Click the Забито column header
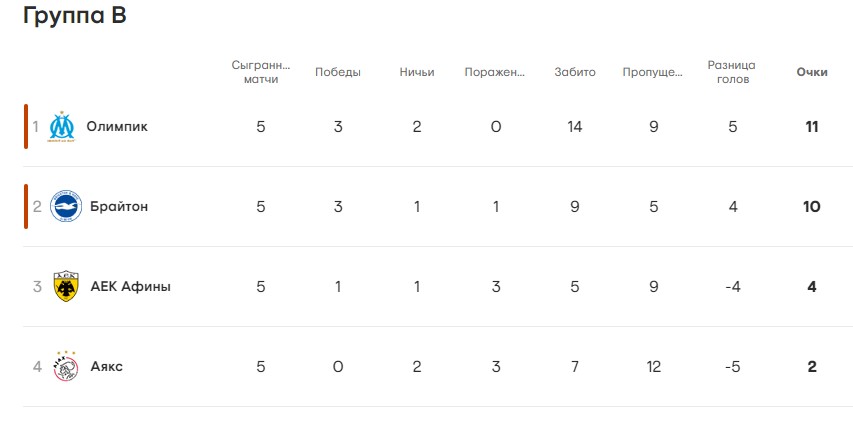The image size is (853, 421). click(x=575, y=72)
